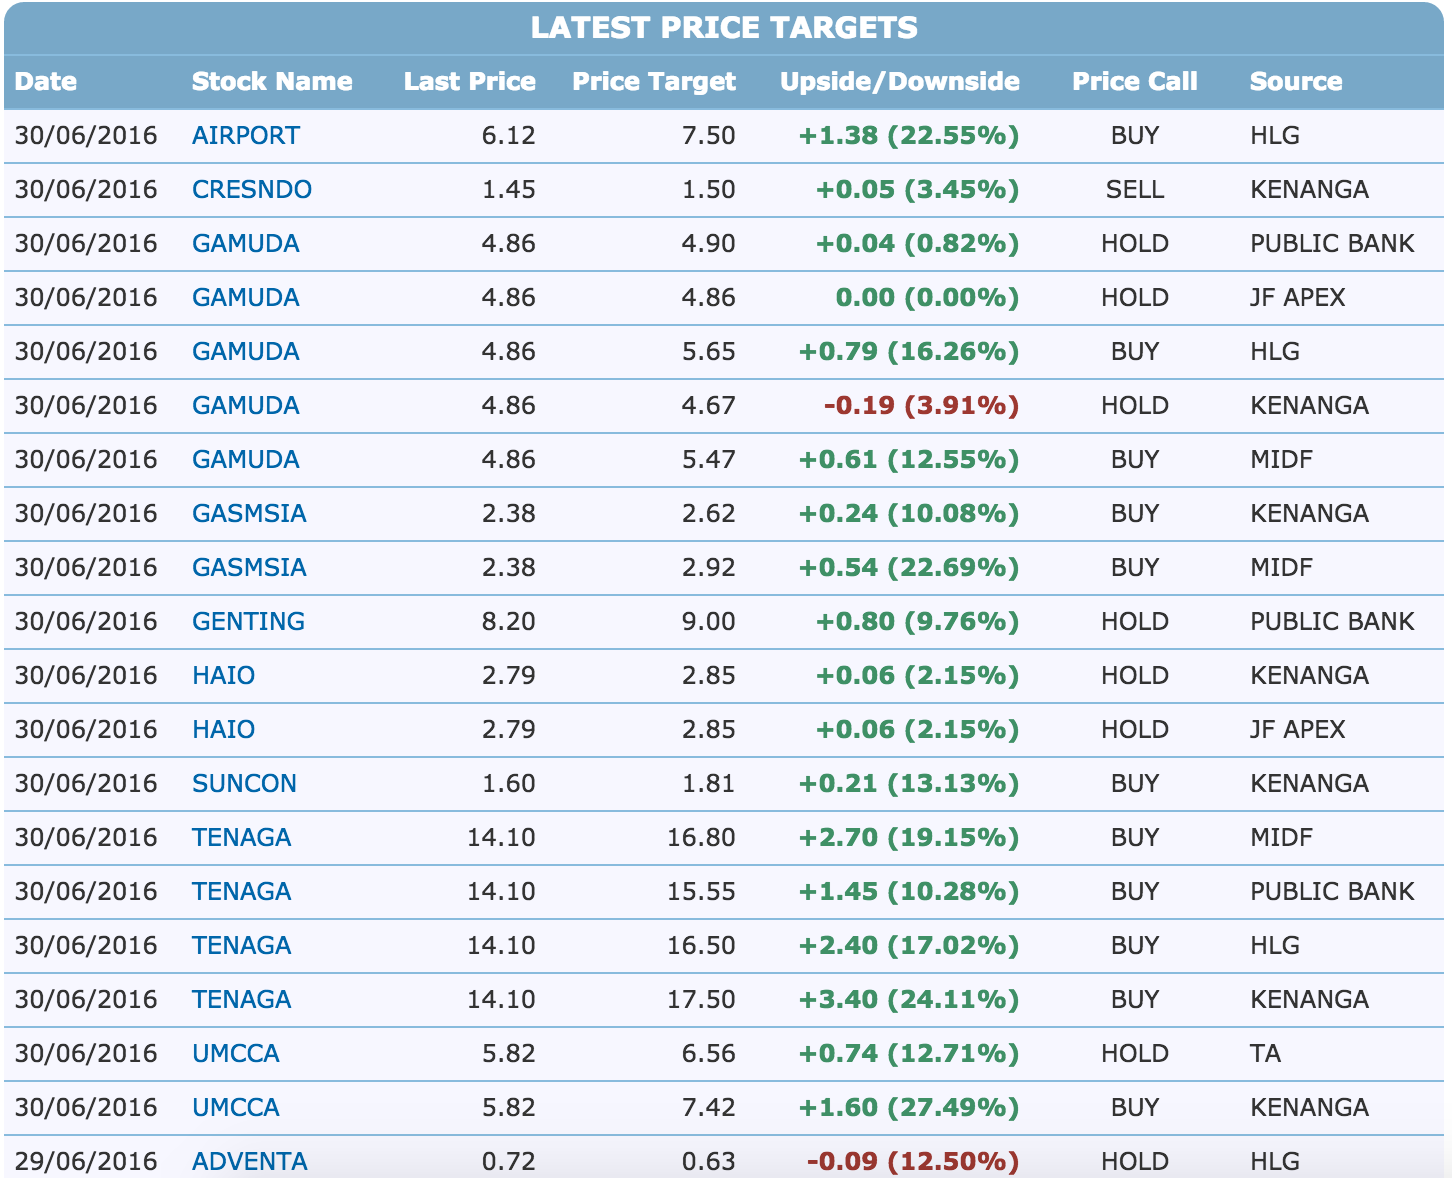Image resolution: width=1452 pixels, height=1178 pixels.
Task: Open the CRESNDO stock link
Action: pyautogui.click(x=252, y=190)
